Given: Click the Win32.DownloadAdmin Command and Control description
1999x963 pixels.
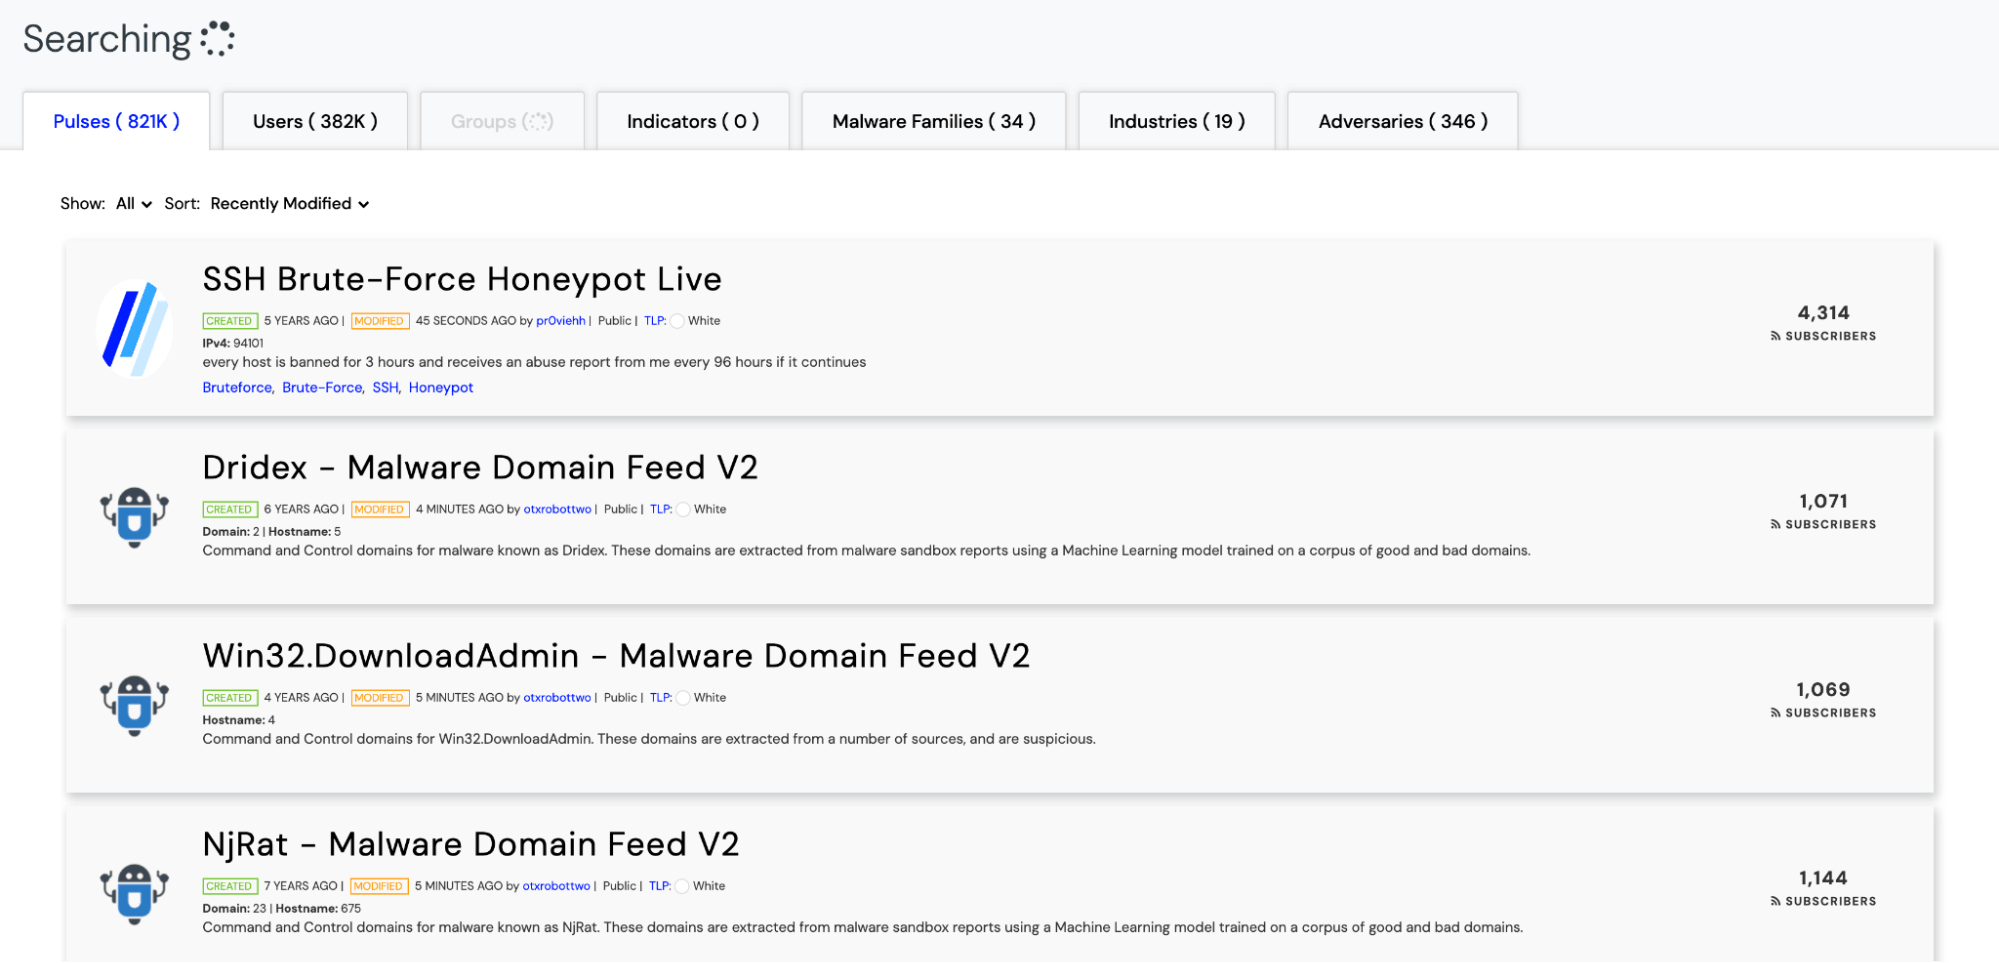Looking at the screenshot, I should pos(649,739).
